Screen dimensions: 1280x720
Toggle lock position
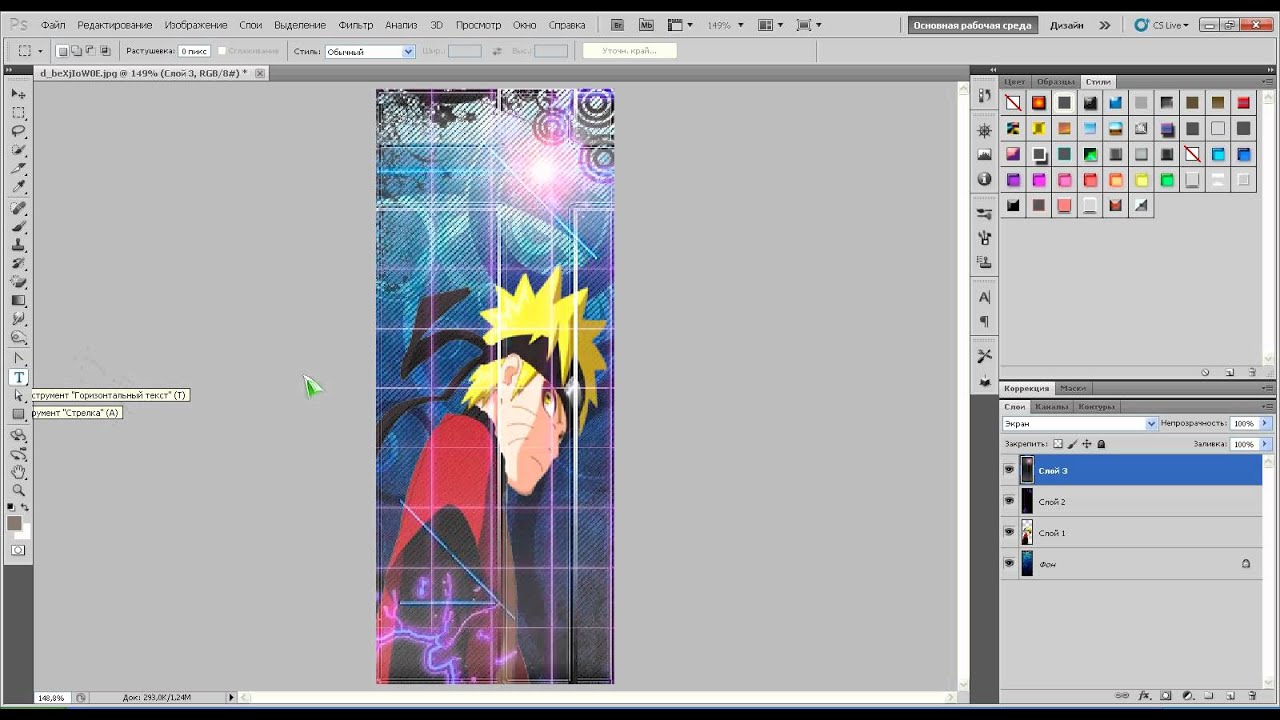1087,444
